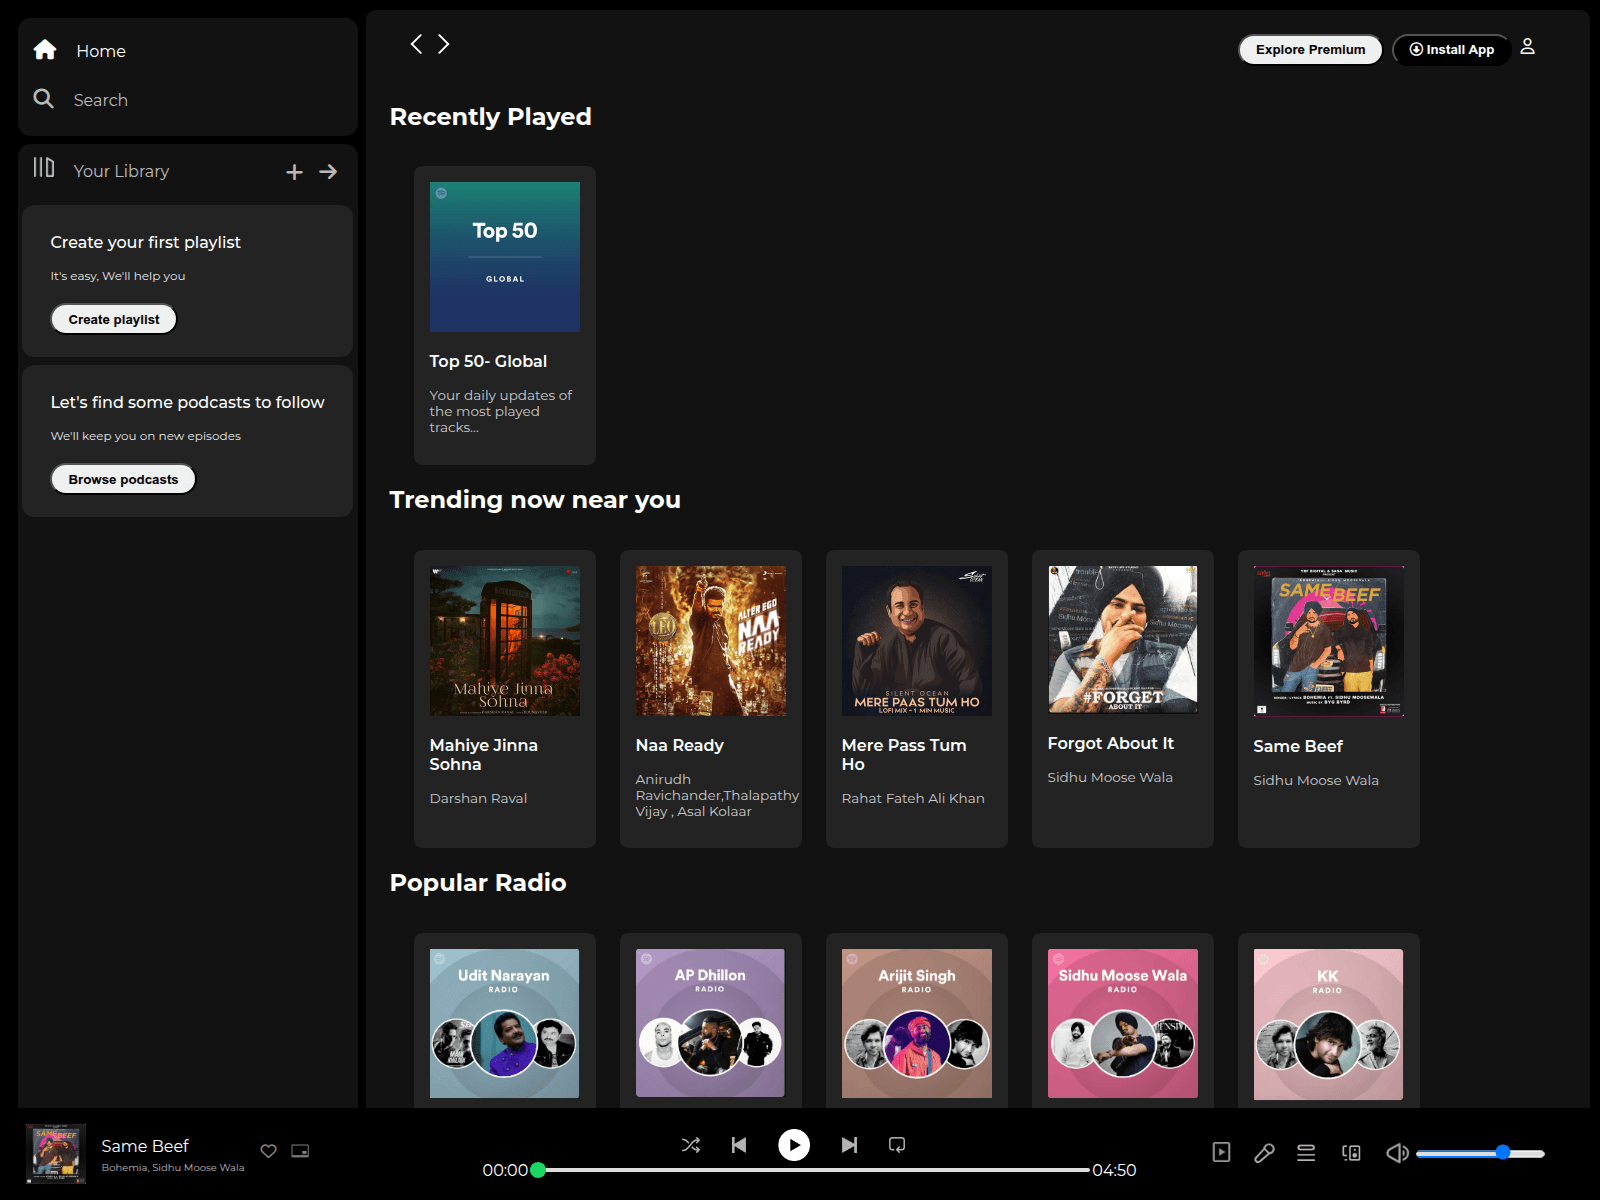Go forward with right chevron

(443, 44)
